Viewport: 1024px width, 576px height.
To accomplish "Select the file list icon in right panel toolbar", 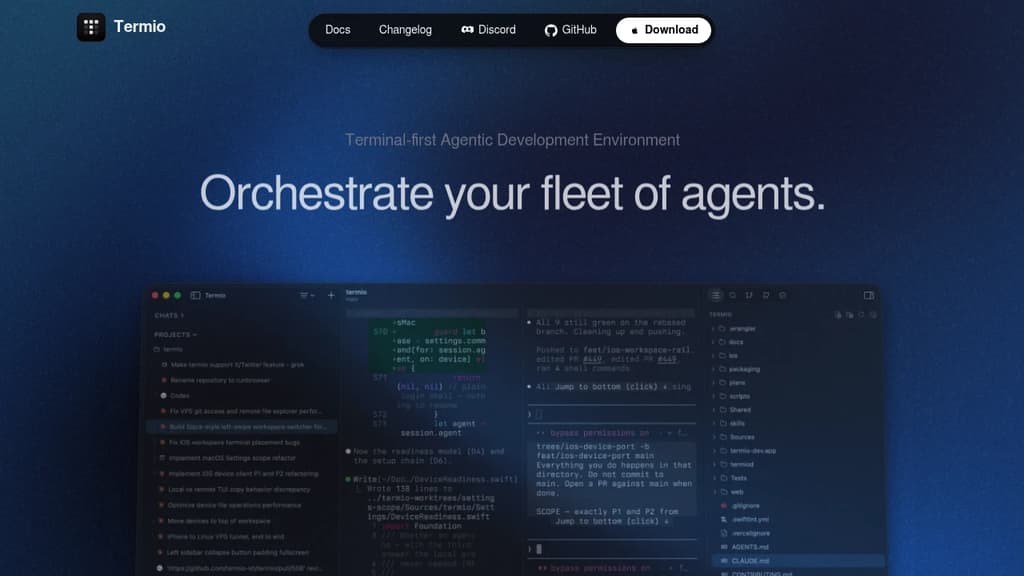I will tap(716, 296).
